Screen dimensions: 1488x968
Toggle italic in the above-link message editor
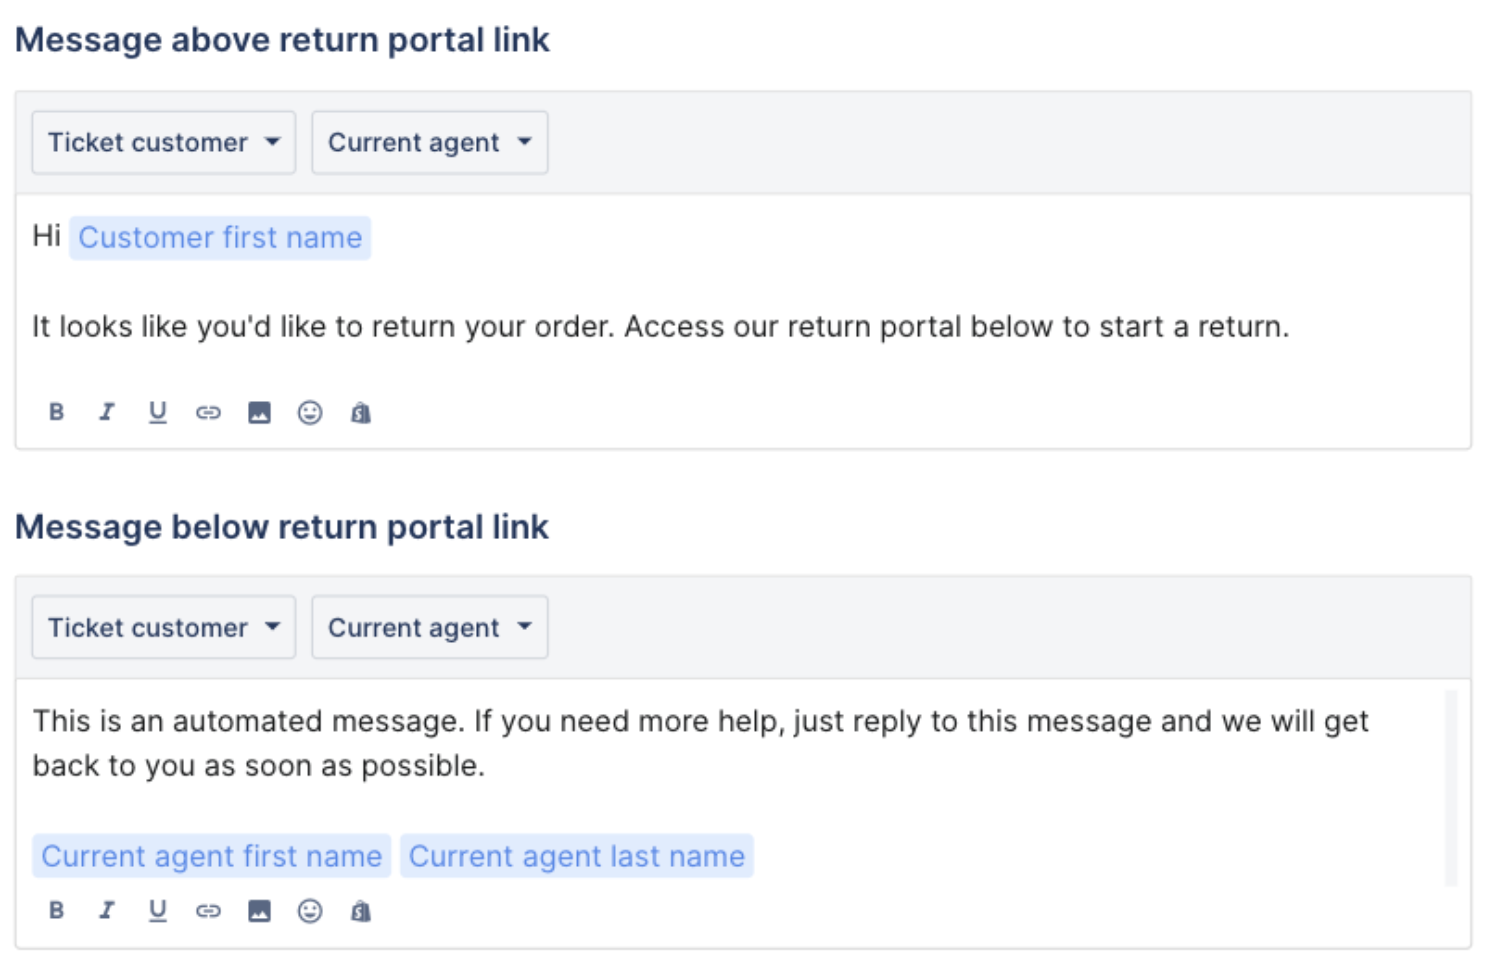pyautogui.click(x=106, y=412)
